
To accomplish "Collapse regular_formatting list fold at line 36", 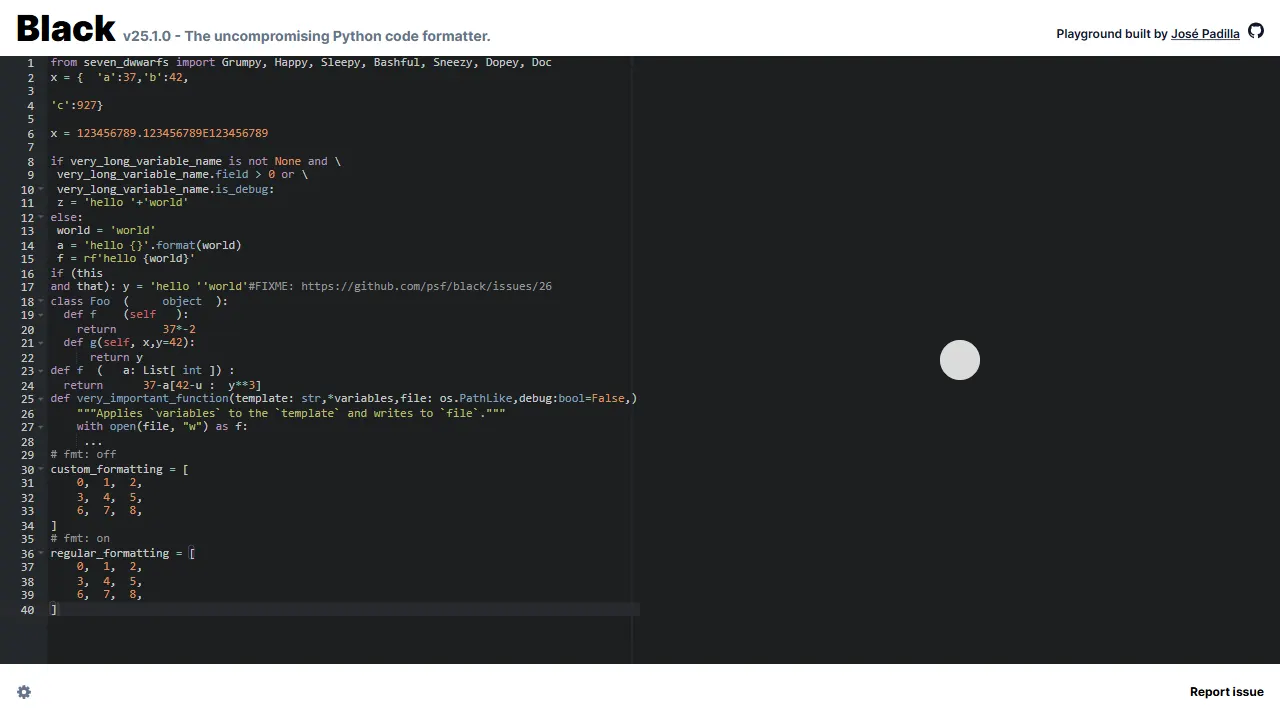I will point(41,553).
